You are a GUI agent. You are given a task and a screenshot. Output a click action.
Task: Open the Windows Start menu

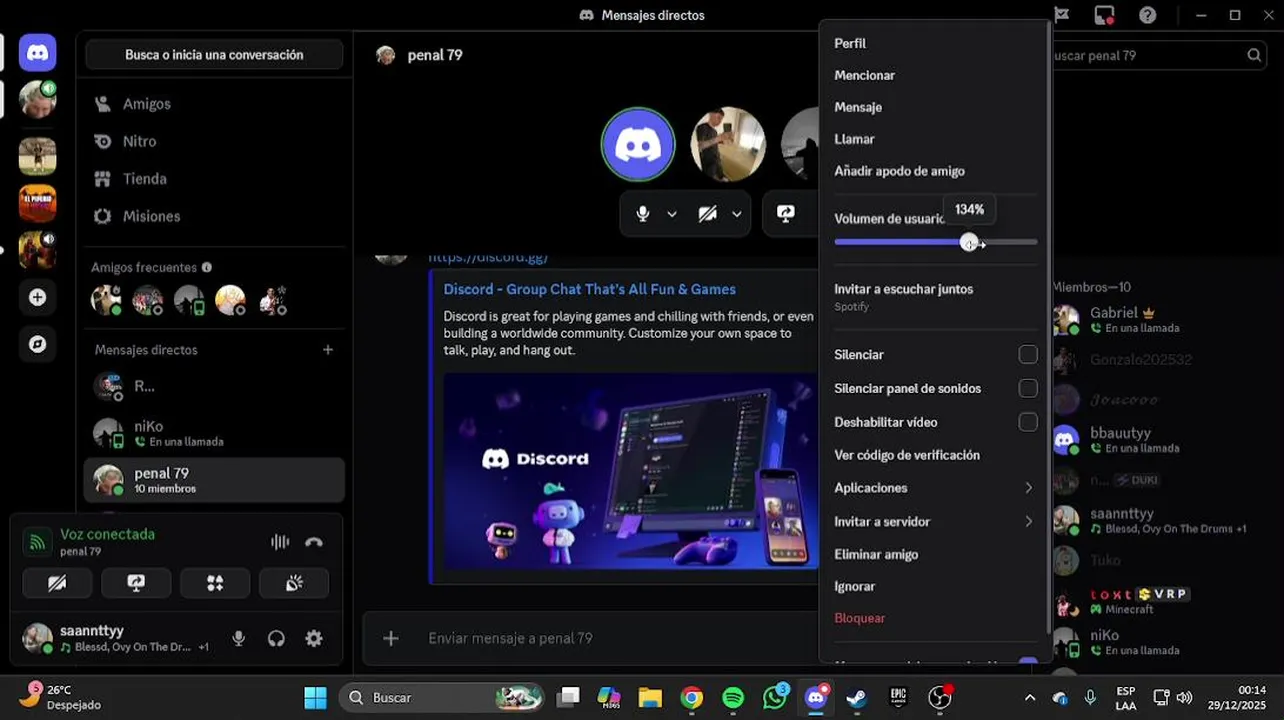tap(315, 697)
